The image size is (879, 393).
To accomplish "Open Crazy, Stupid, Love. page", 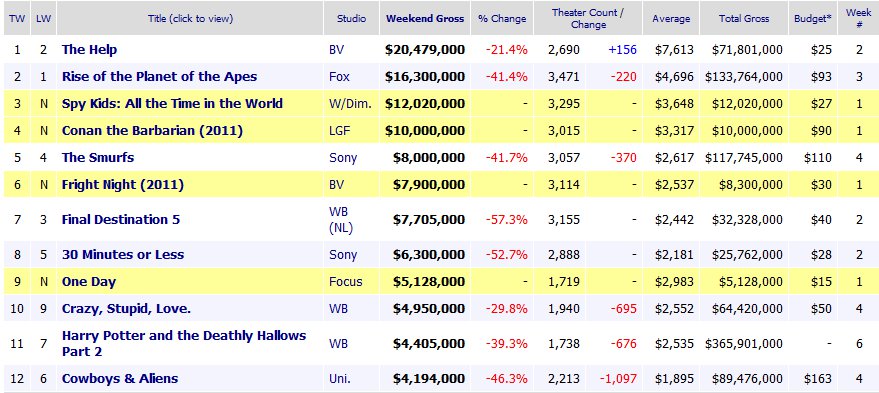I will pyautogui.click(x=126, y=308).
